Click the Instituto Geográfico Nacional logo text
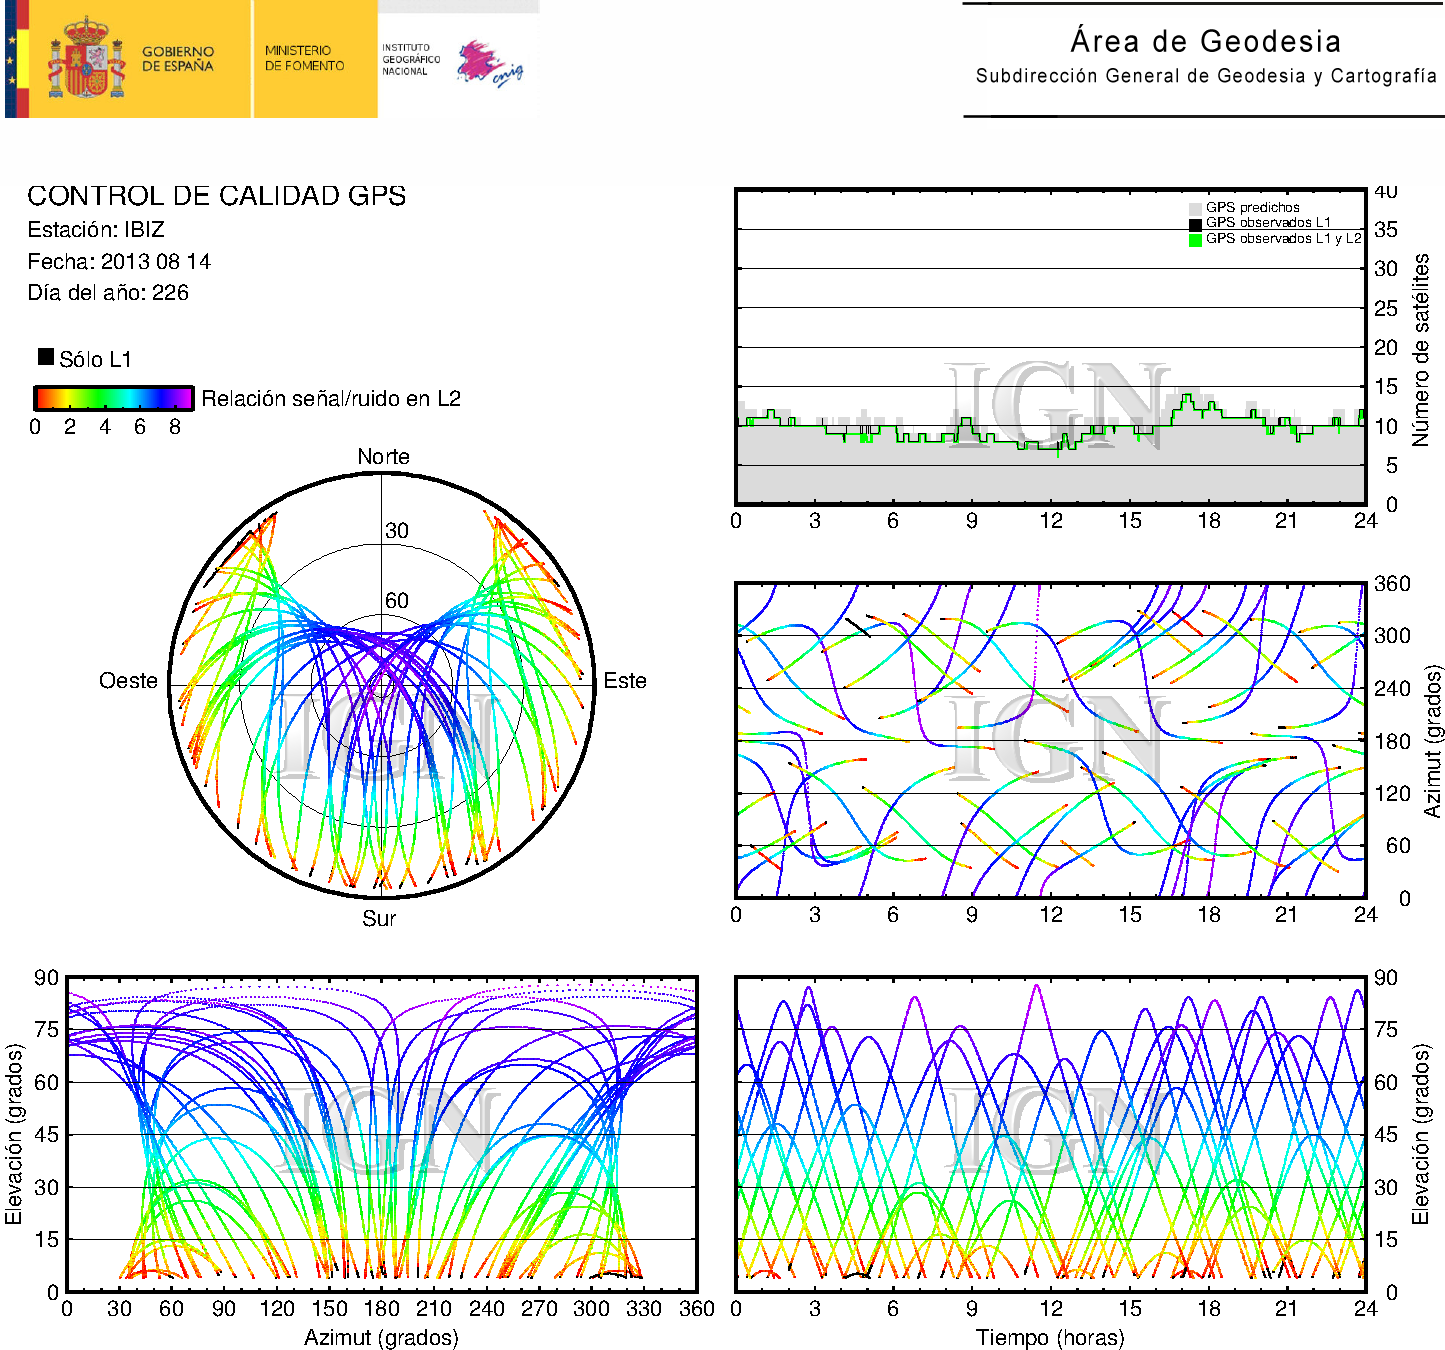 410,60
